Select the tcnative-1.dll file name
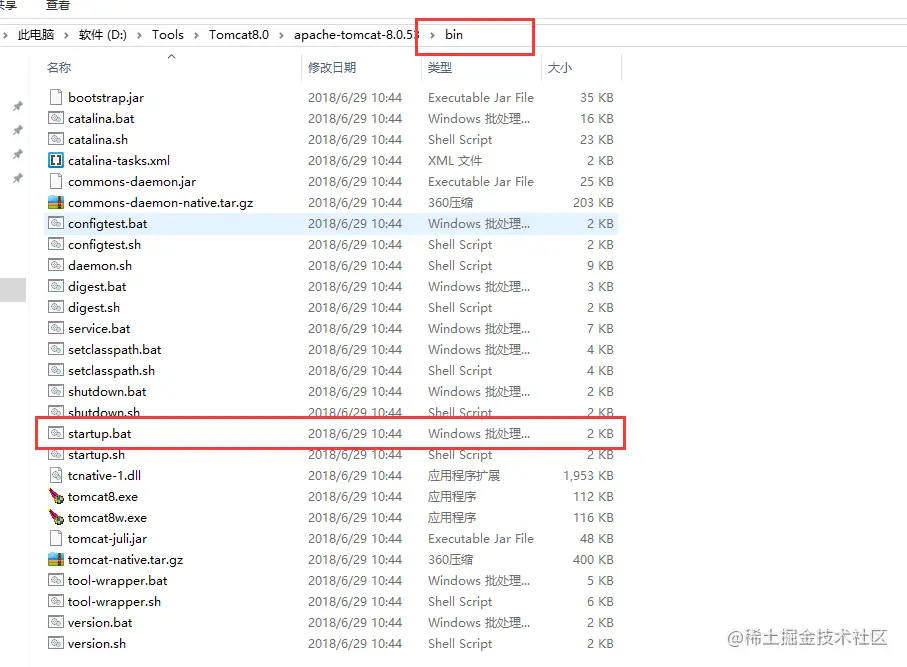This screenshot has width=907, height=667. click(x=104, y=476)
